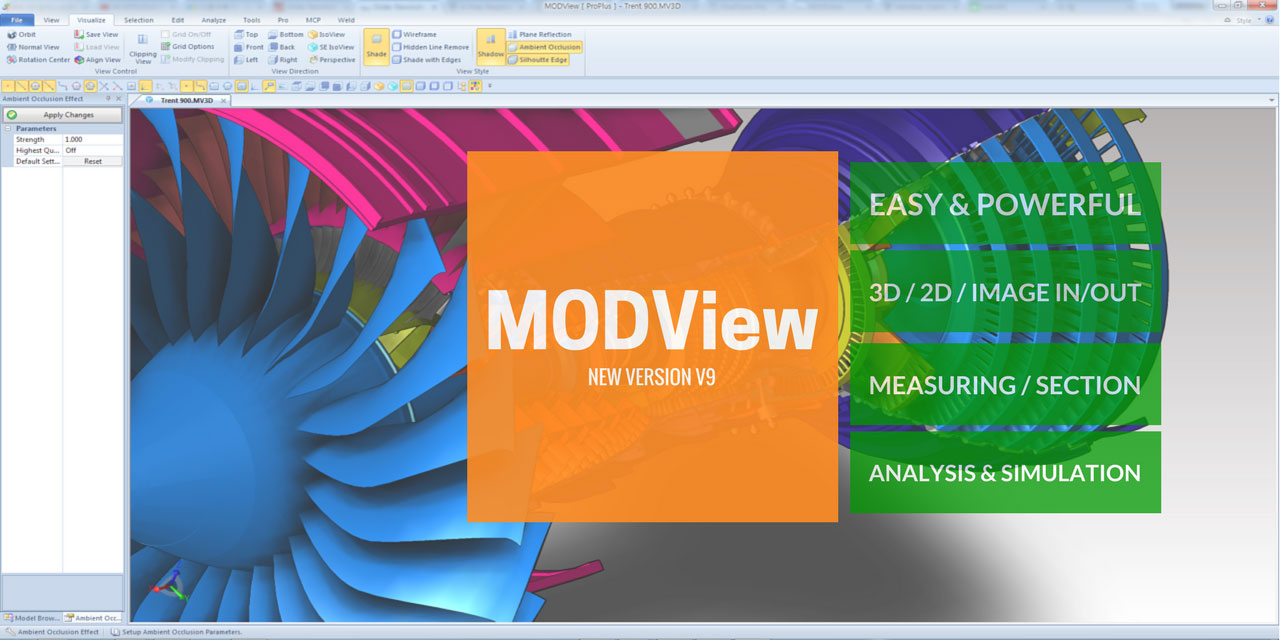Switch to the Selection ribbon tab
1280x640 pixels.
pos(138,19)
